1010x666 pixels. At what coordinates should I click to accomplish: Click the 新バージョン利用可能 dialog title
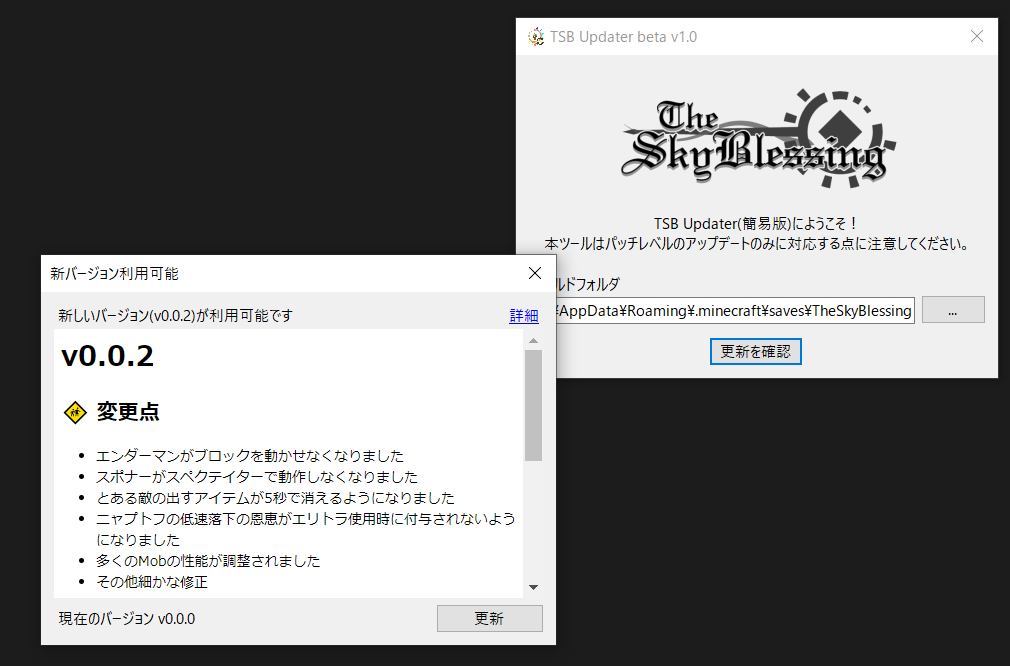click(115, 274)
